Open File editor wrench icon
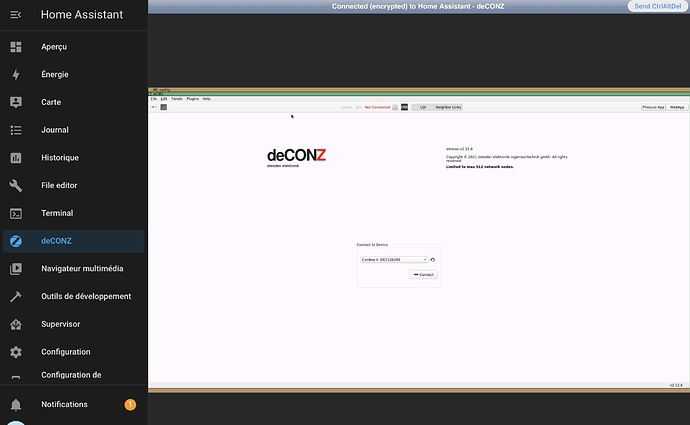Viewport: 690px width, 425px height. click(16, 186)
